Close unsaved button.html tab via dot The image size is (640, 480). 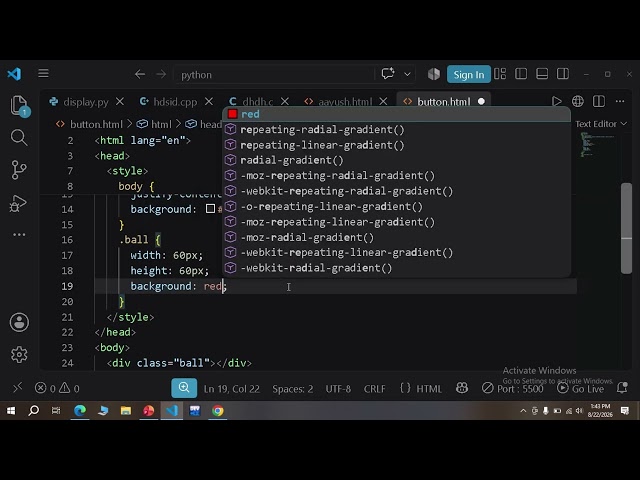click(481, 101)
